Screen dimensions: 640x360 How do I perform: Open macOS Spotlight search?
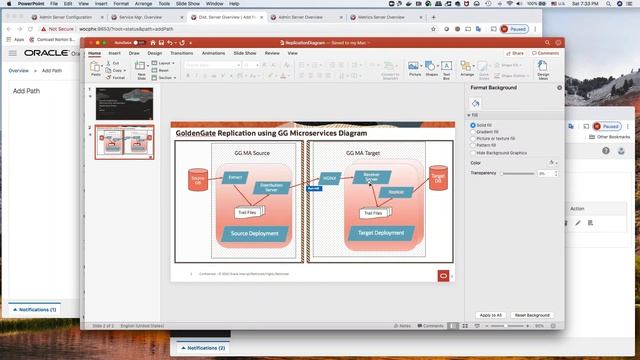click(x=609, y=4)
